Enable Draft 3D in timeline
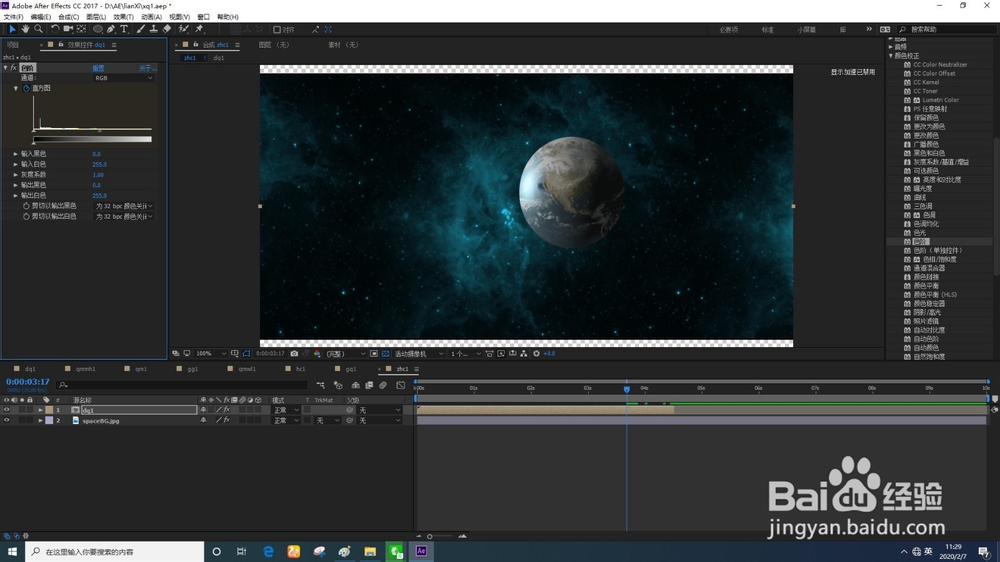1000x562 pixels. [x=338, y=385]
